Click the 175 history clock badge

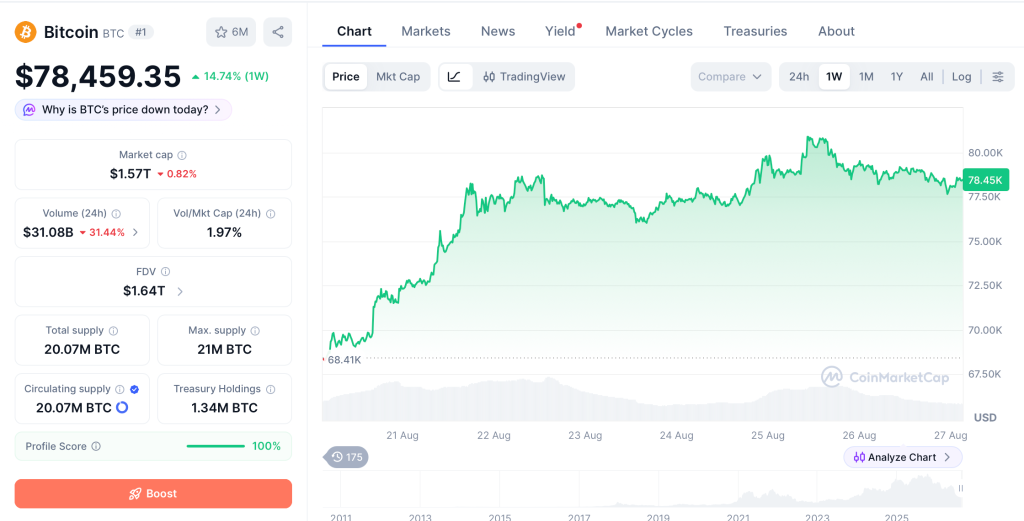[346, 457]
